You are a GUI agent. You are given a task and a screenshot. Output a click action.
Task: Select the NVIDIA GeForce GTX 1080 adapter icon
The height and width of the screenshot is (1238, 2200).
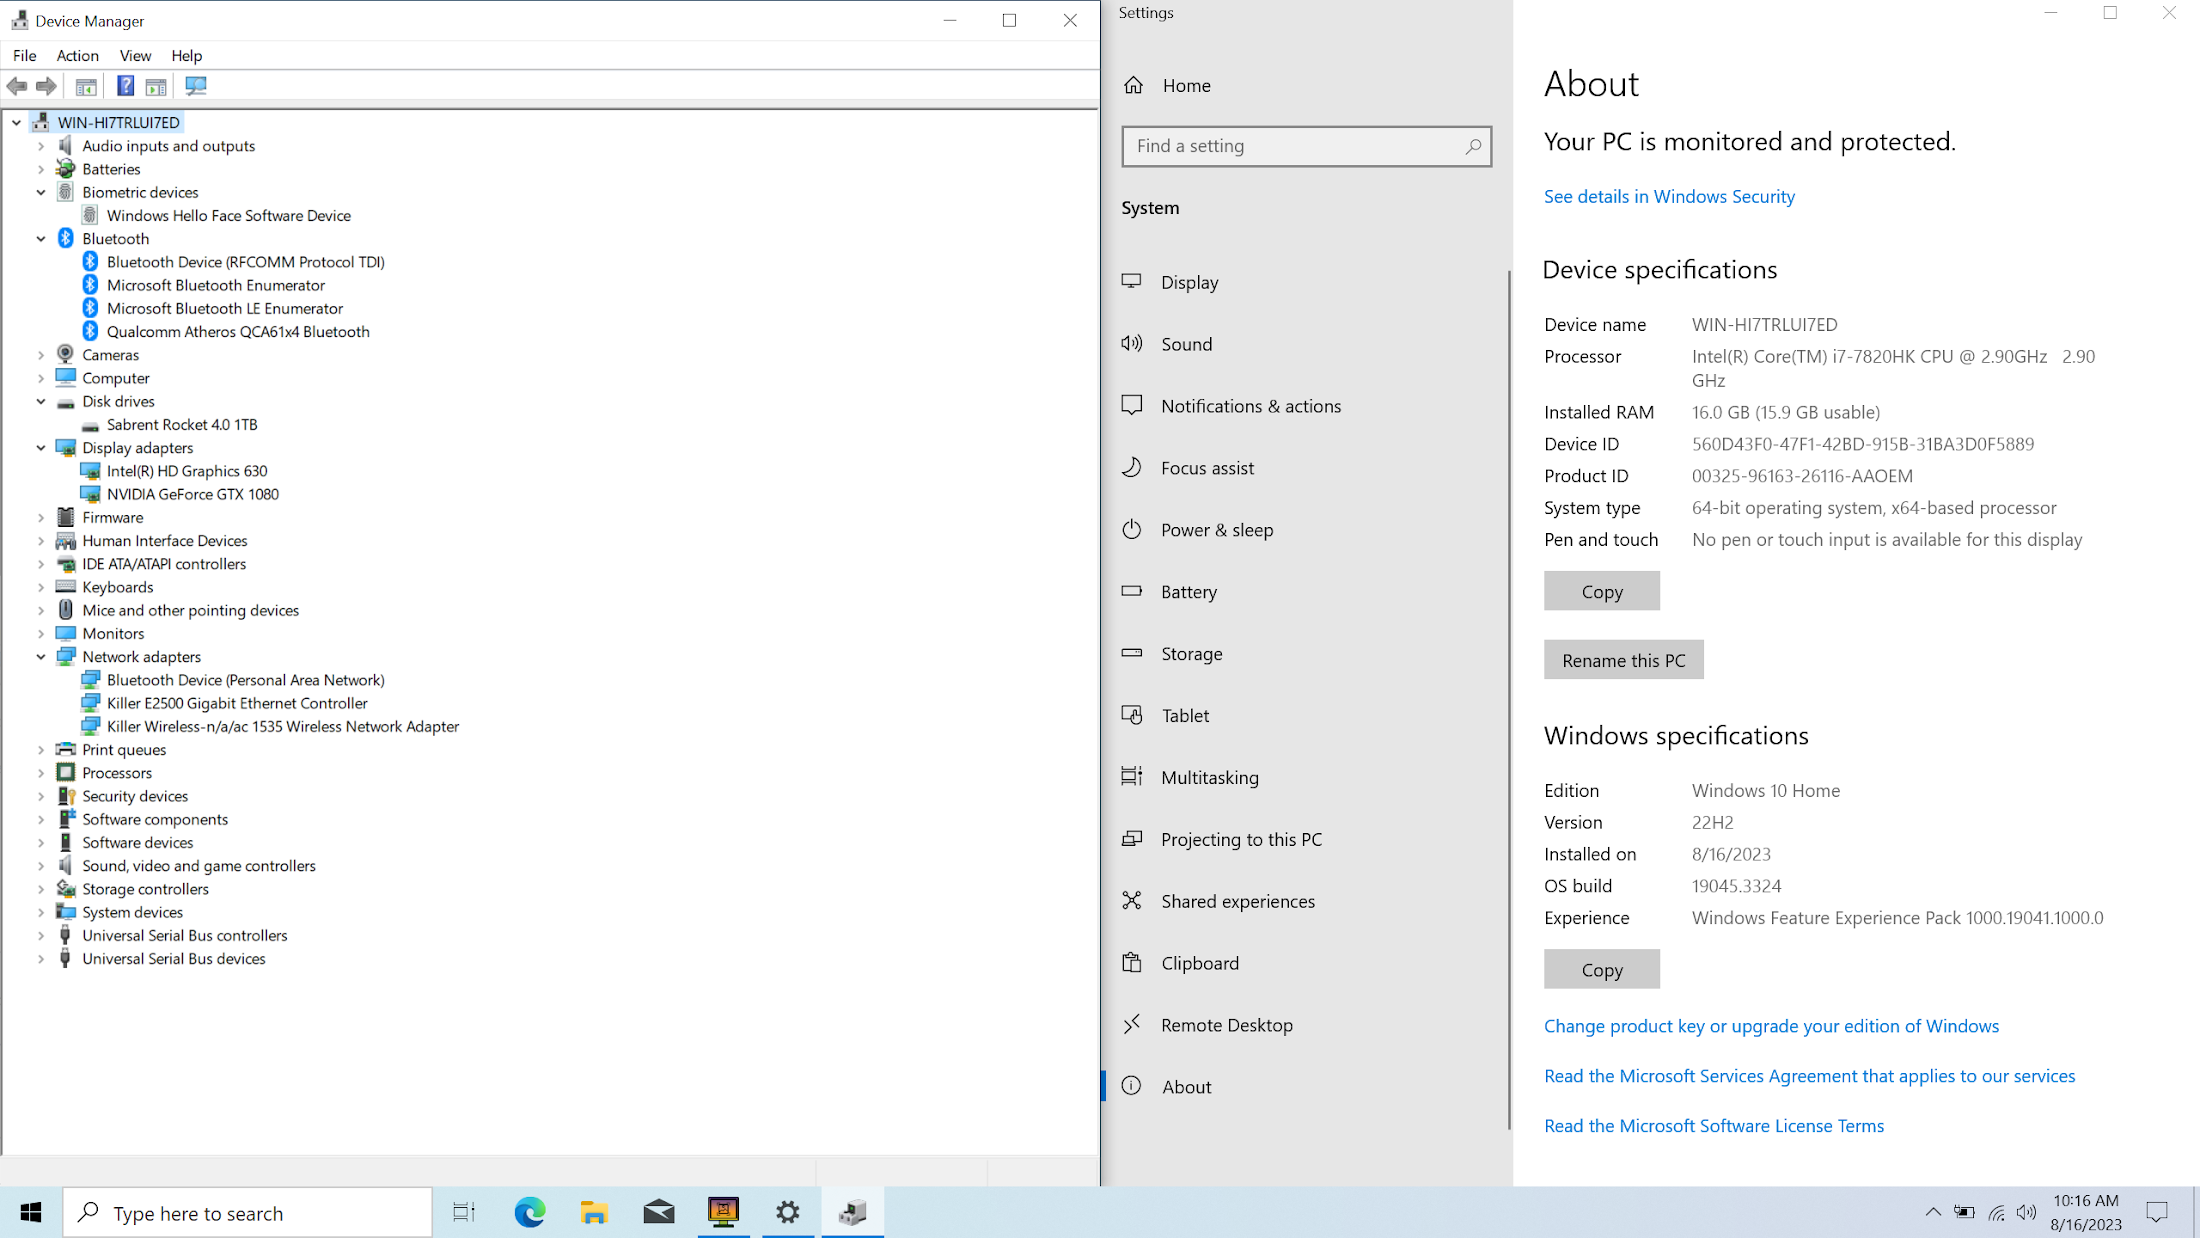click(90, 494)
